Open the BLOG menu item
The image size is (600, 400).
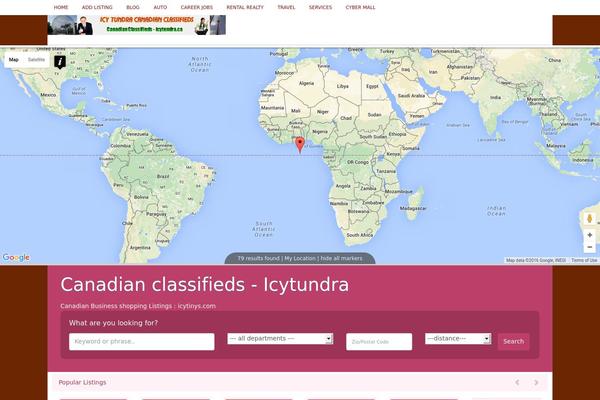coord(133,7)
